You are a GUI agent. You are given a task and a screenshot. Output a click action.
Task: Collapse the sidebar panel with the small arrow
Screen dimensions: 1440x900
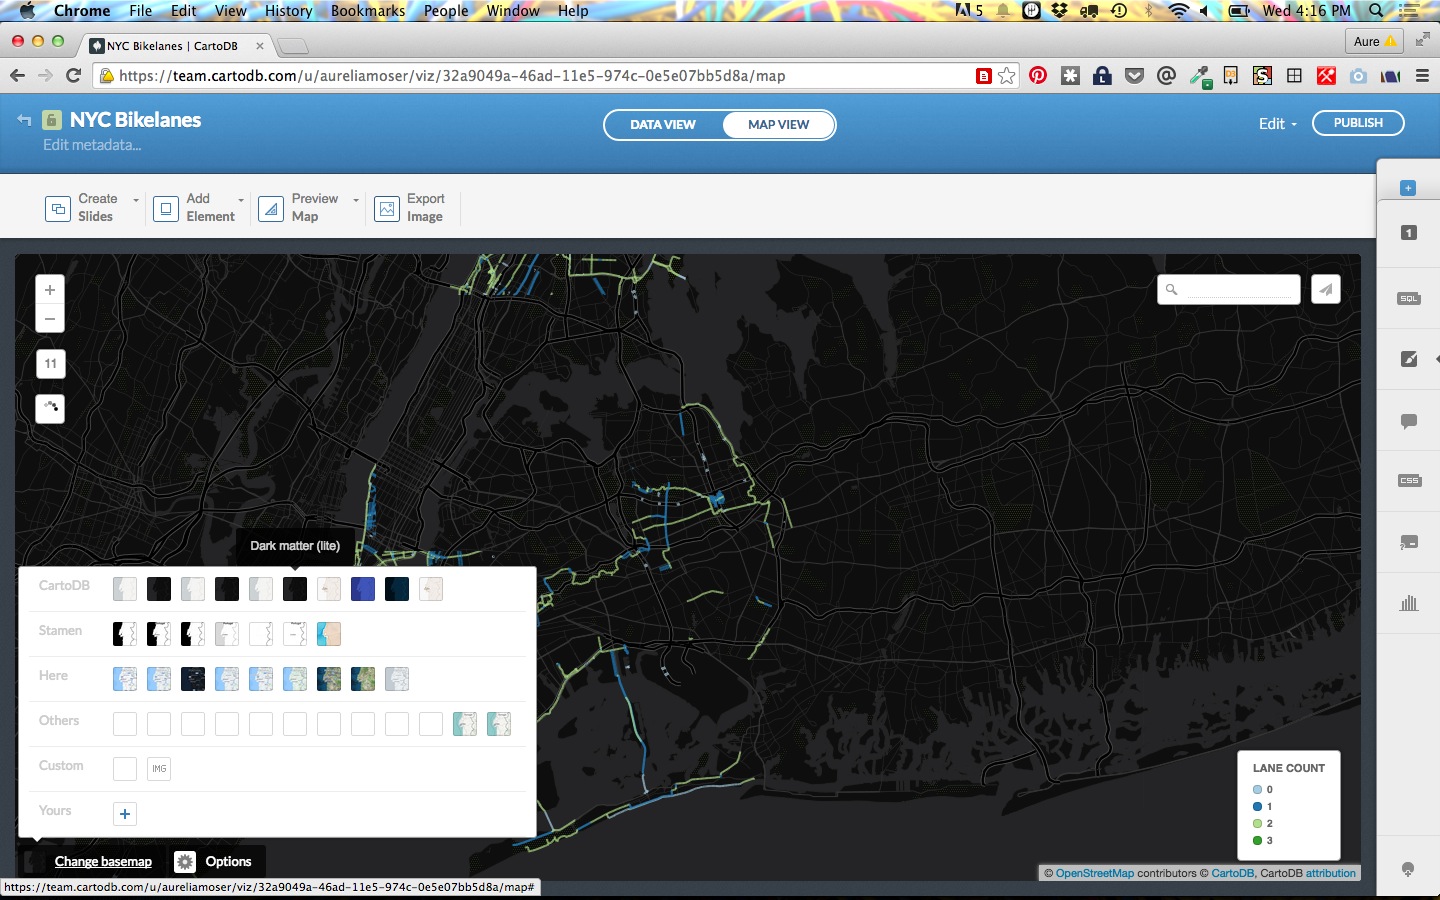1436,359
